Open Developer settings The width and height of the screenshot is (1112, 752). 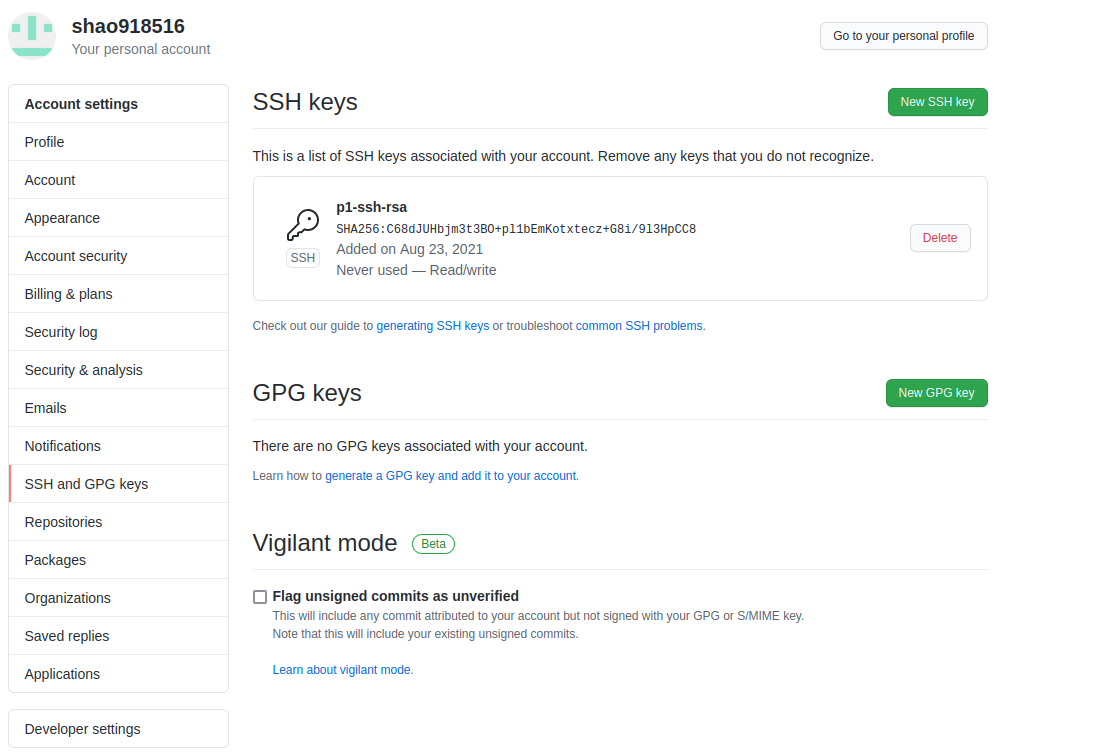coord(118,729)
